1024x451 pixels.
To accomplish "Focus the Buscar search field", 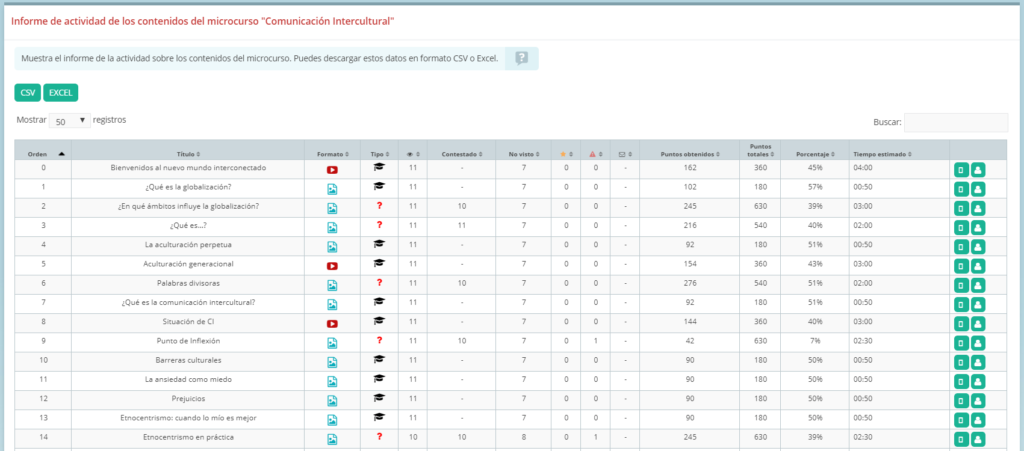I will tap(955, 123).
